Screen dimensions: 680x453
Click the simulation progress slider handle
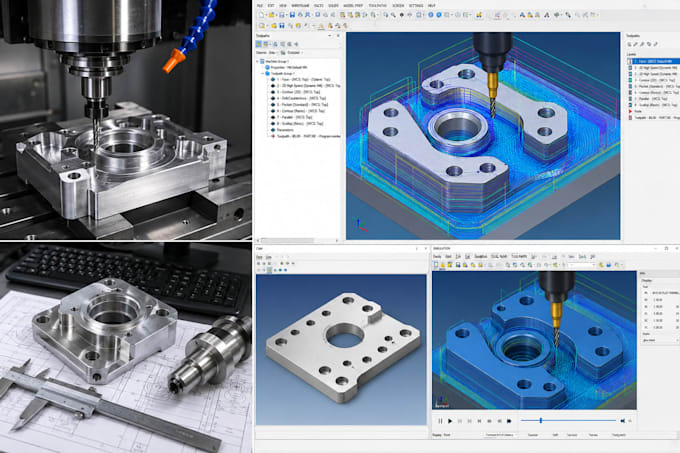[541, 420]
